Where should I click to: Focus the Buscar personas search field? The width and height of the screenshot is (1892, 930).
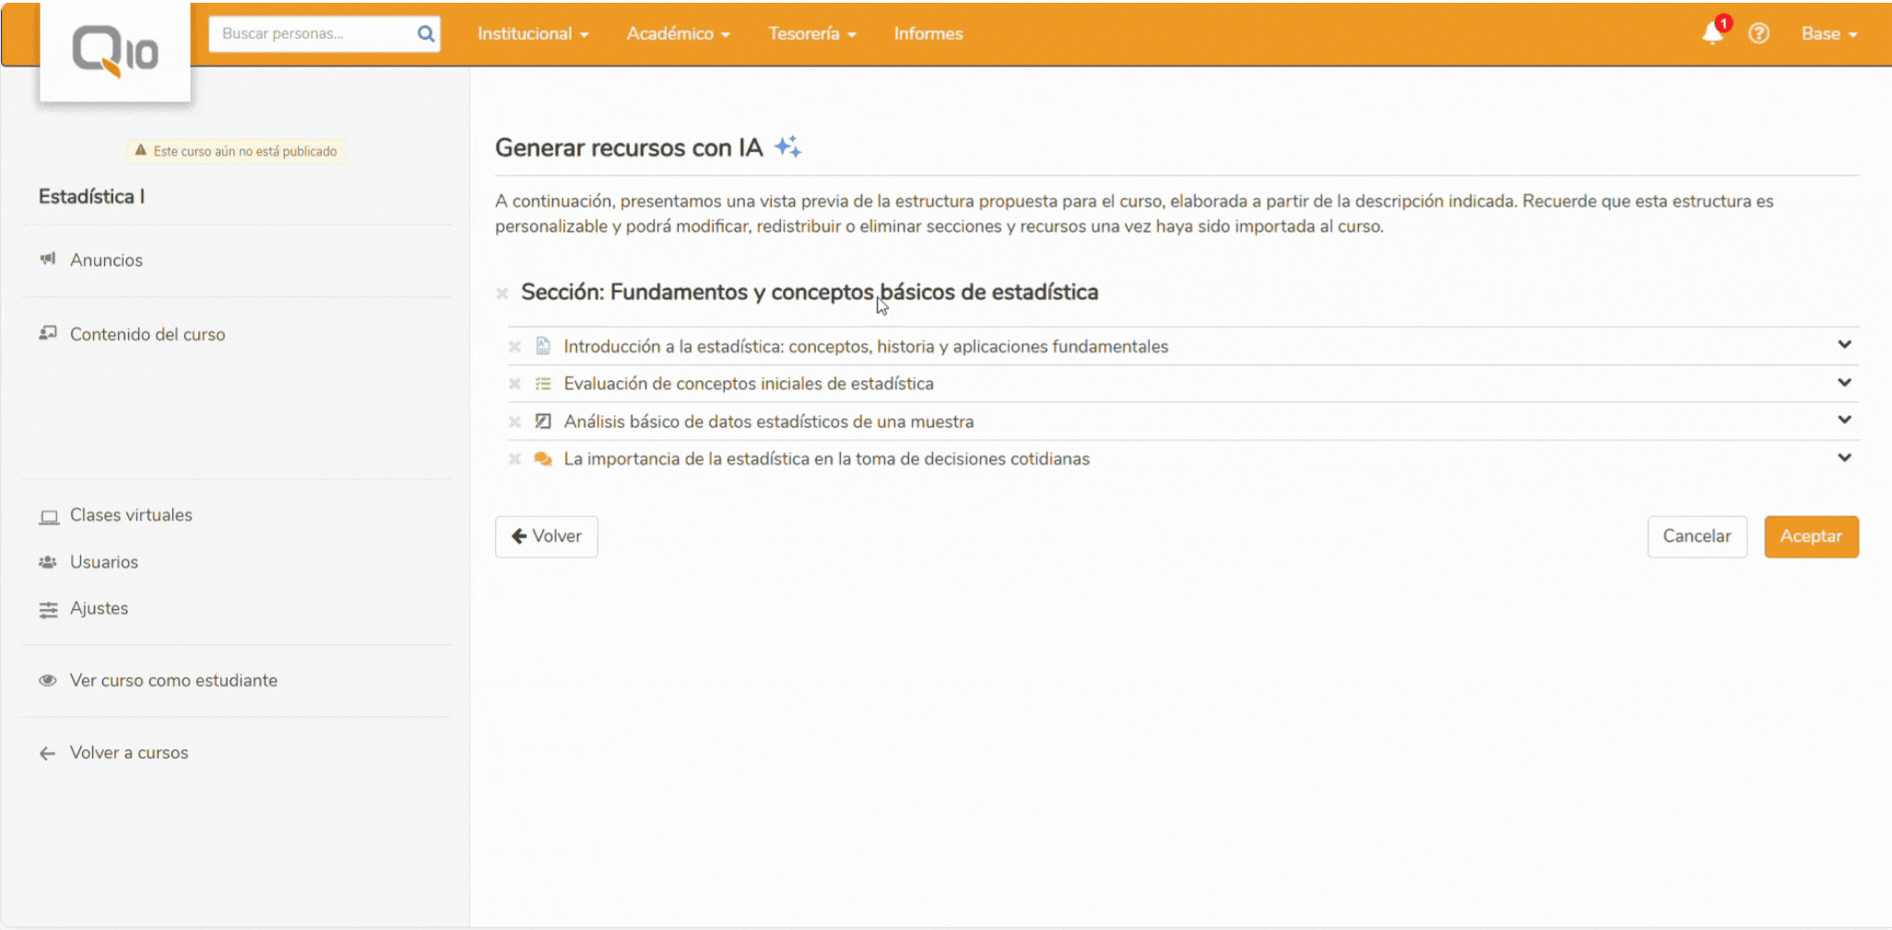tap(314, 34)
